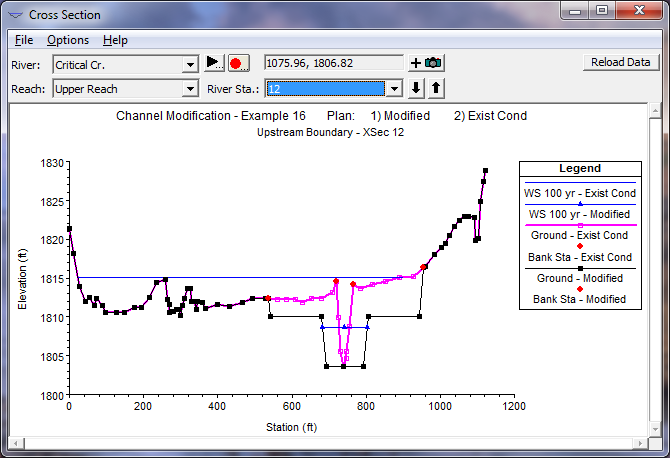Click the play animation button
The height and width of the screenshot is (458, 670).
214,63
